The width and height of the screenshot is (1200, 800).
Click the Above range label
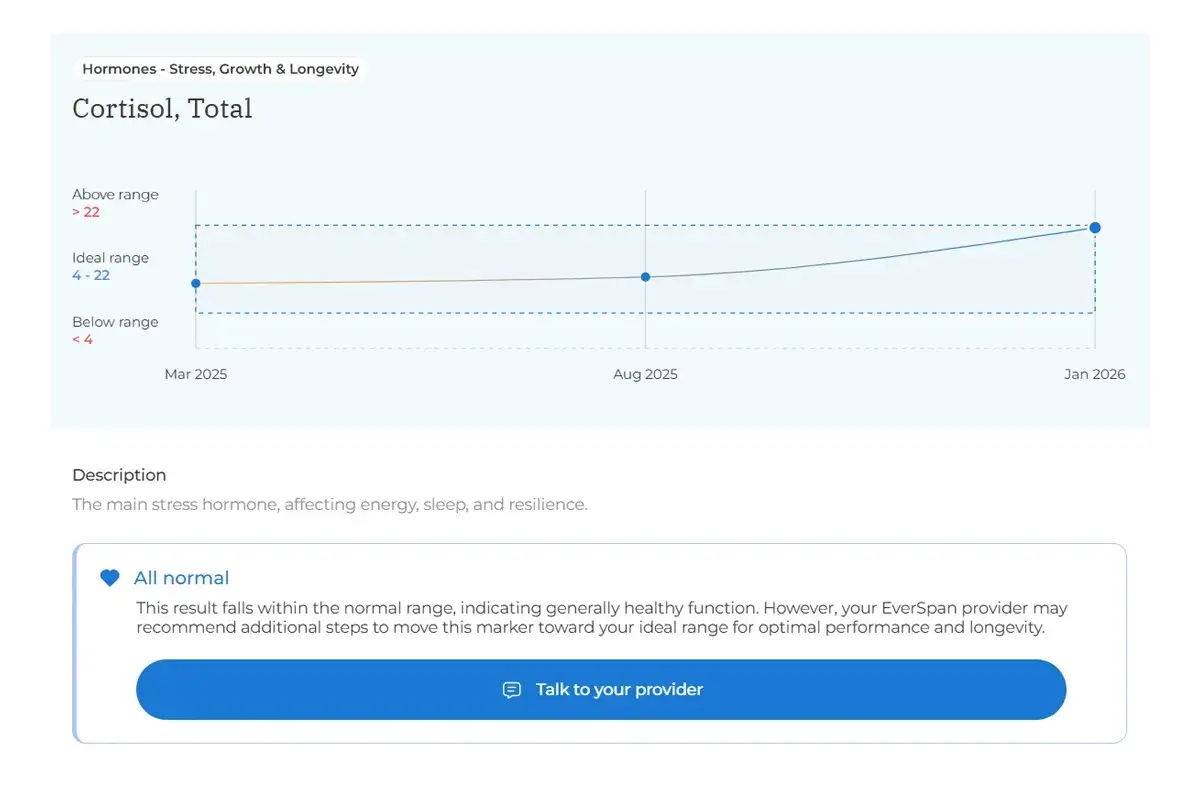115,194
